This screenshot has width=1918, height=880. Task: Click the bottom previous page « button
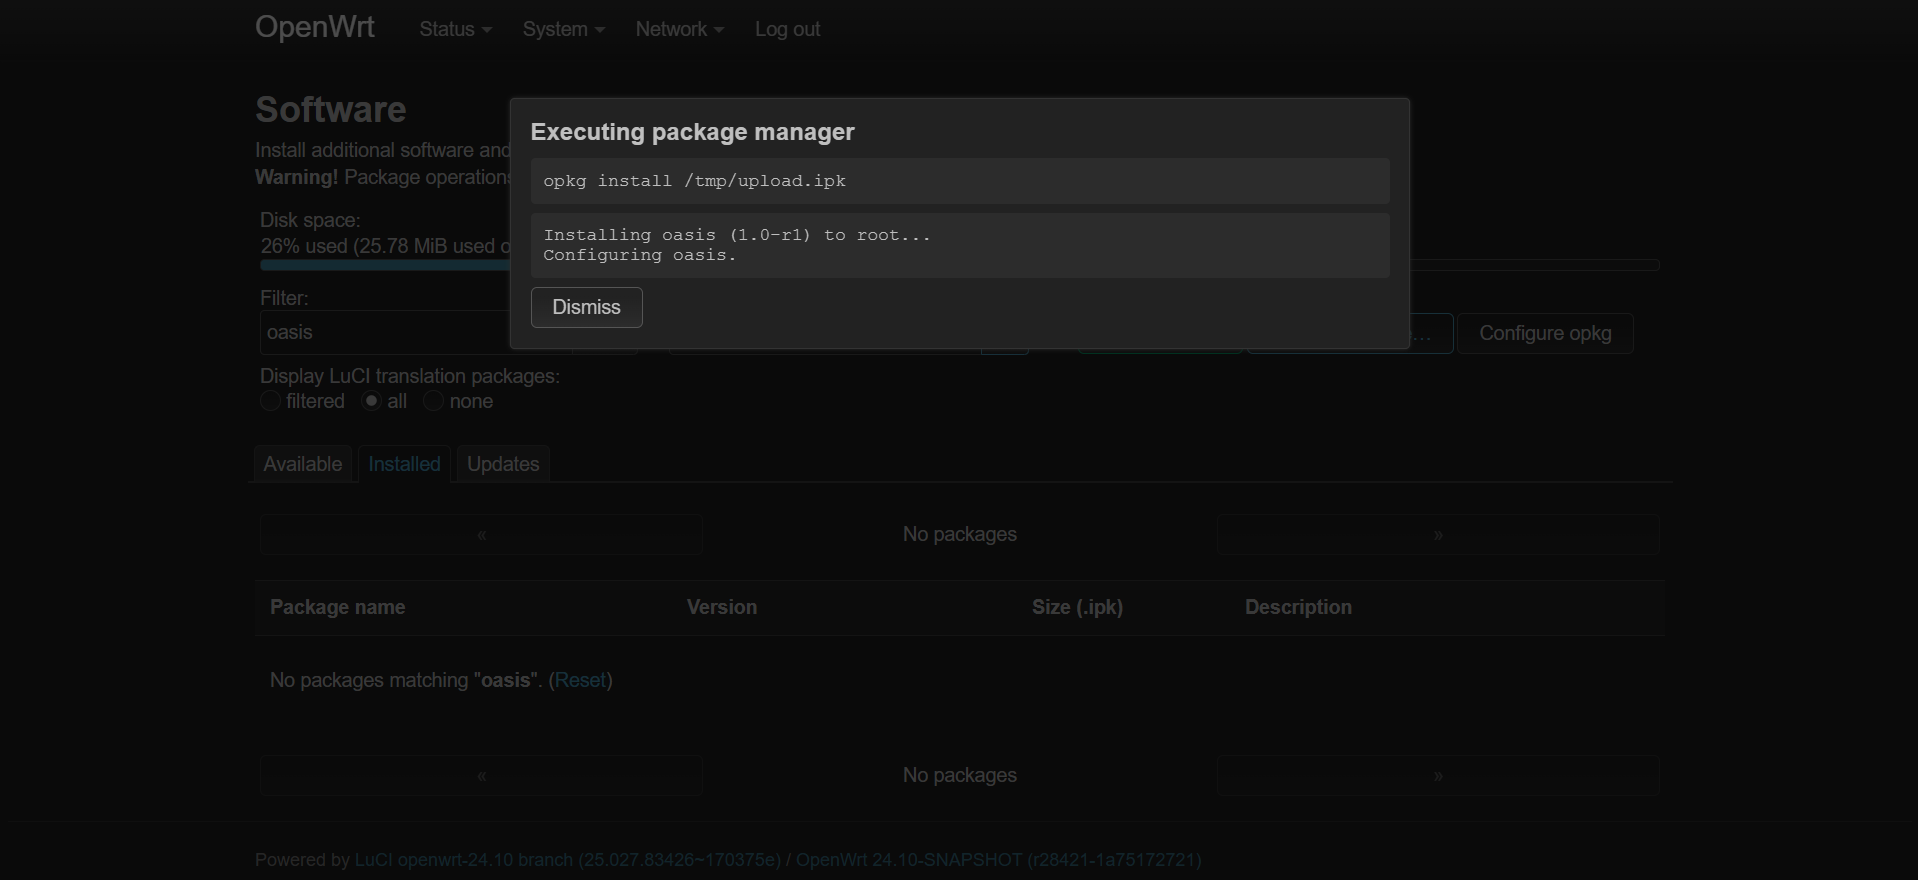click(x=481, y=776)
